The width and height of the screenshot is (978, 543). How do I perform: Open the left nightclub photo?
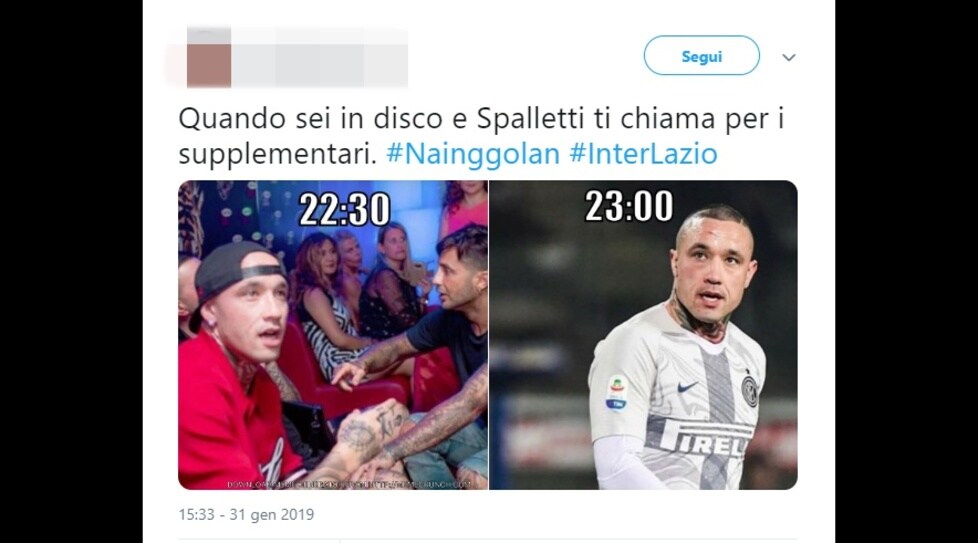333,335
